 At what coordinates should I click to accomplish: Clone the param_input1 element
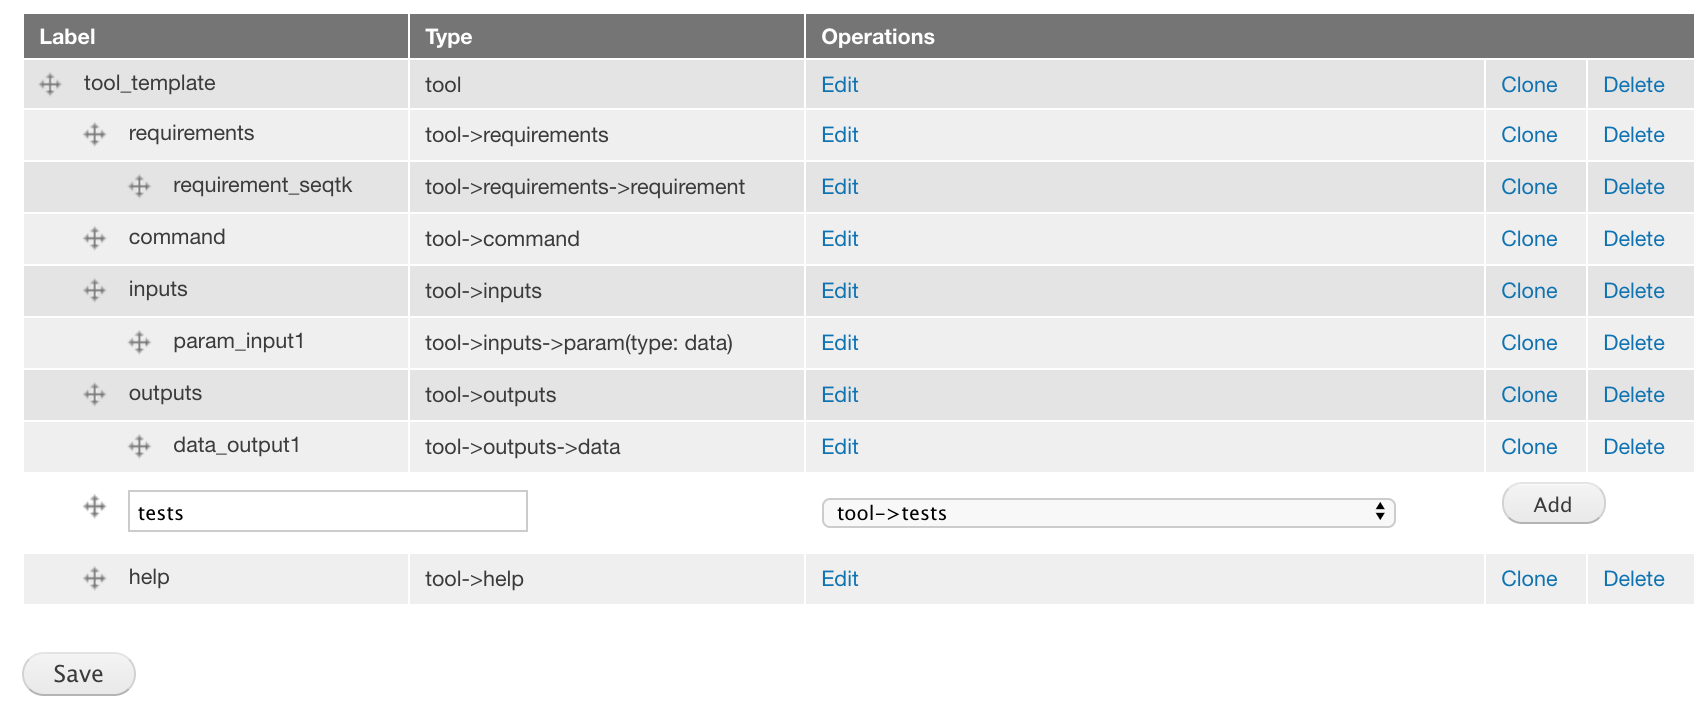tap(1529, 343)
